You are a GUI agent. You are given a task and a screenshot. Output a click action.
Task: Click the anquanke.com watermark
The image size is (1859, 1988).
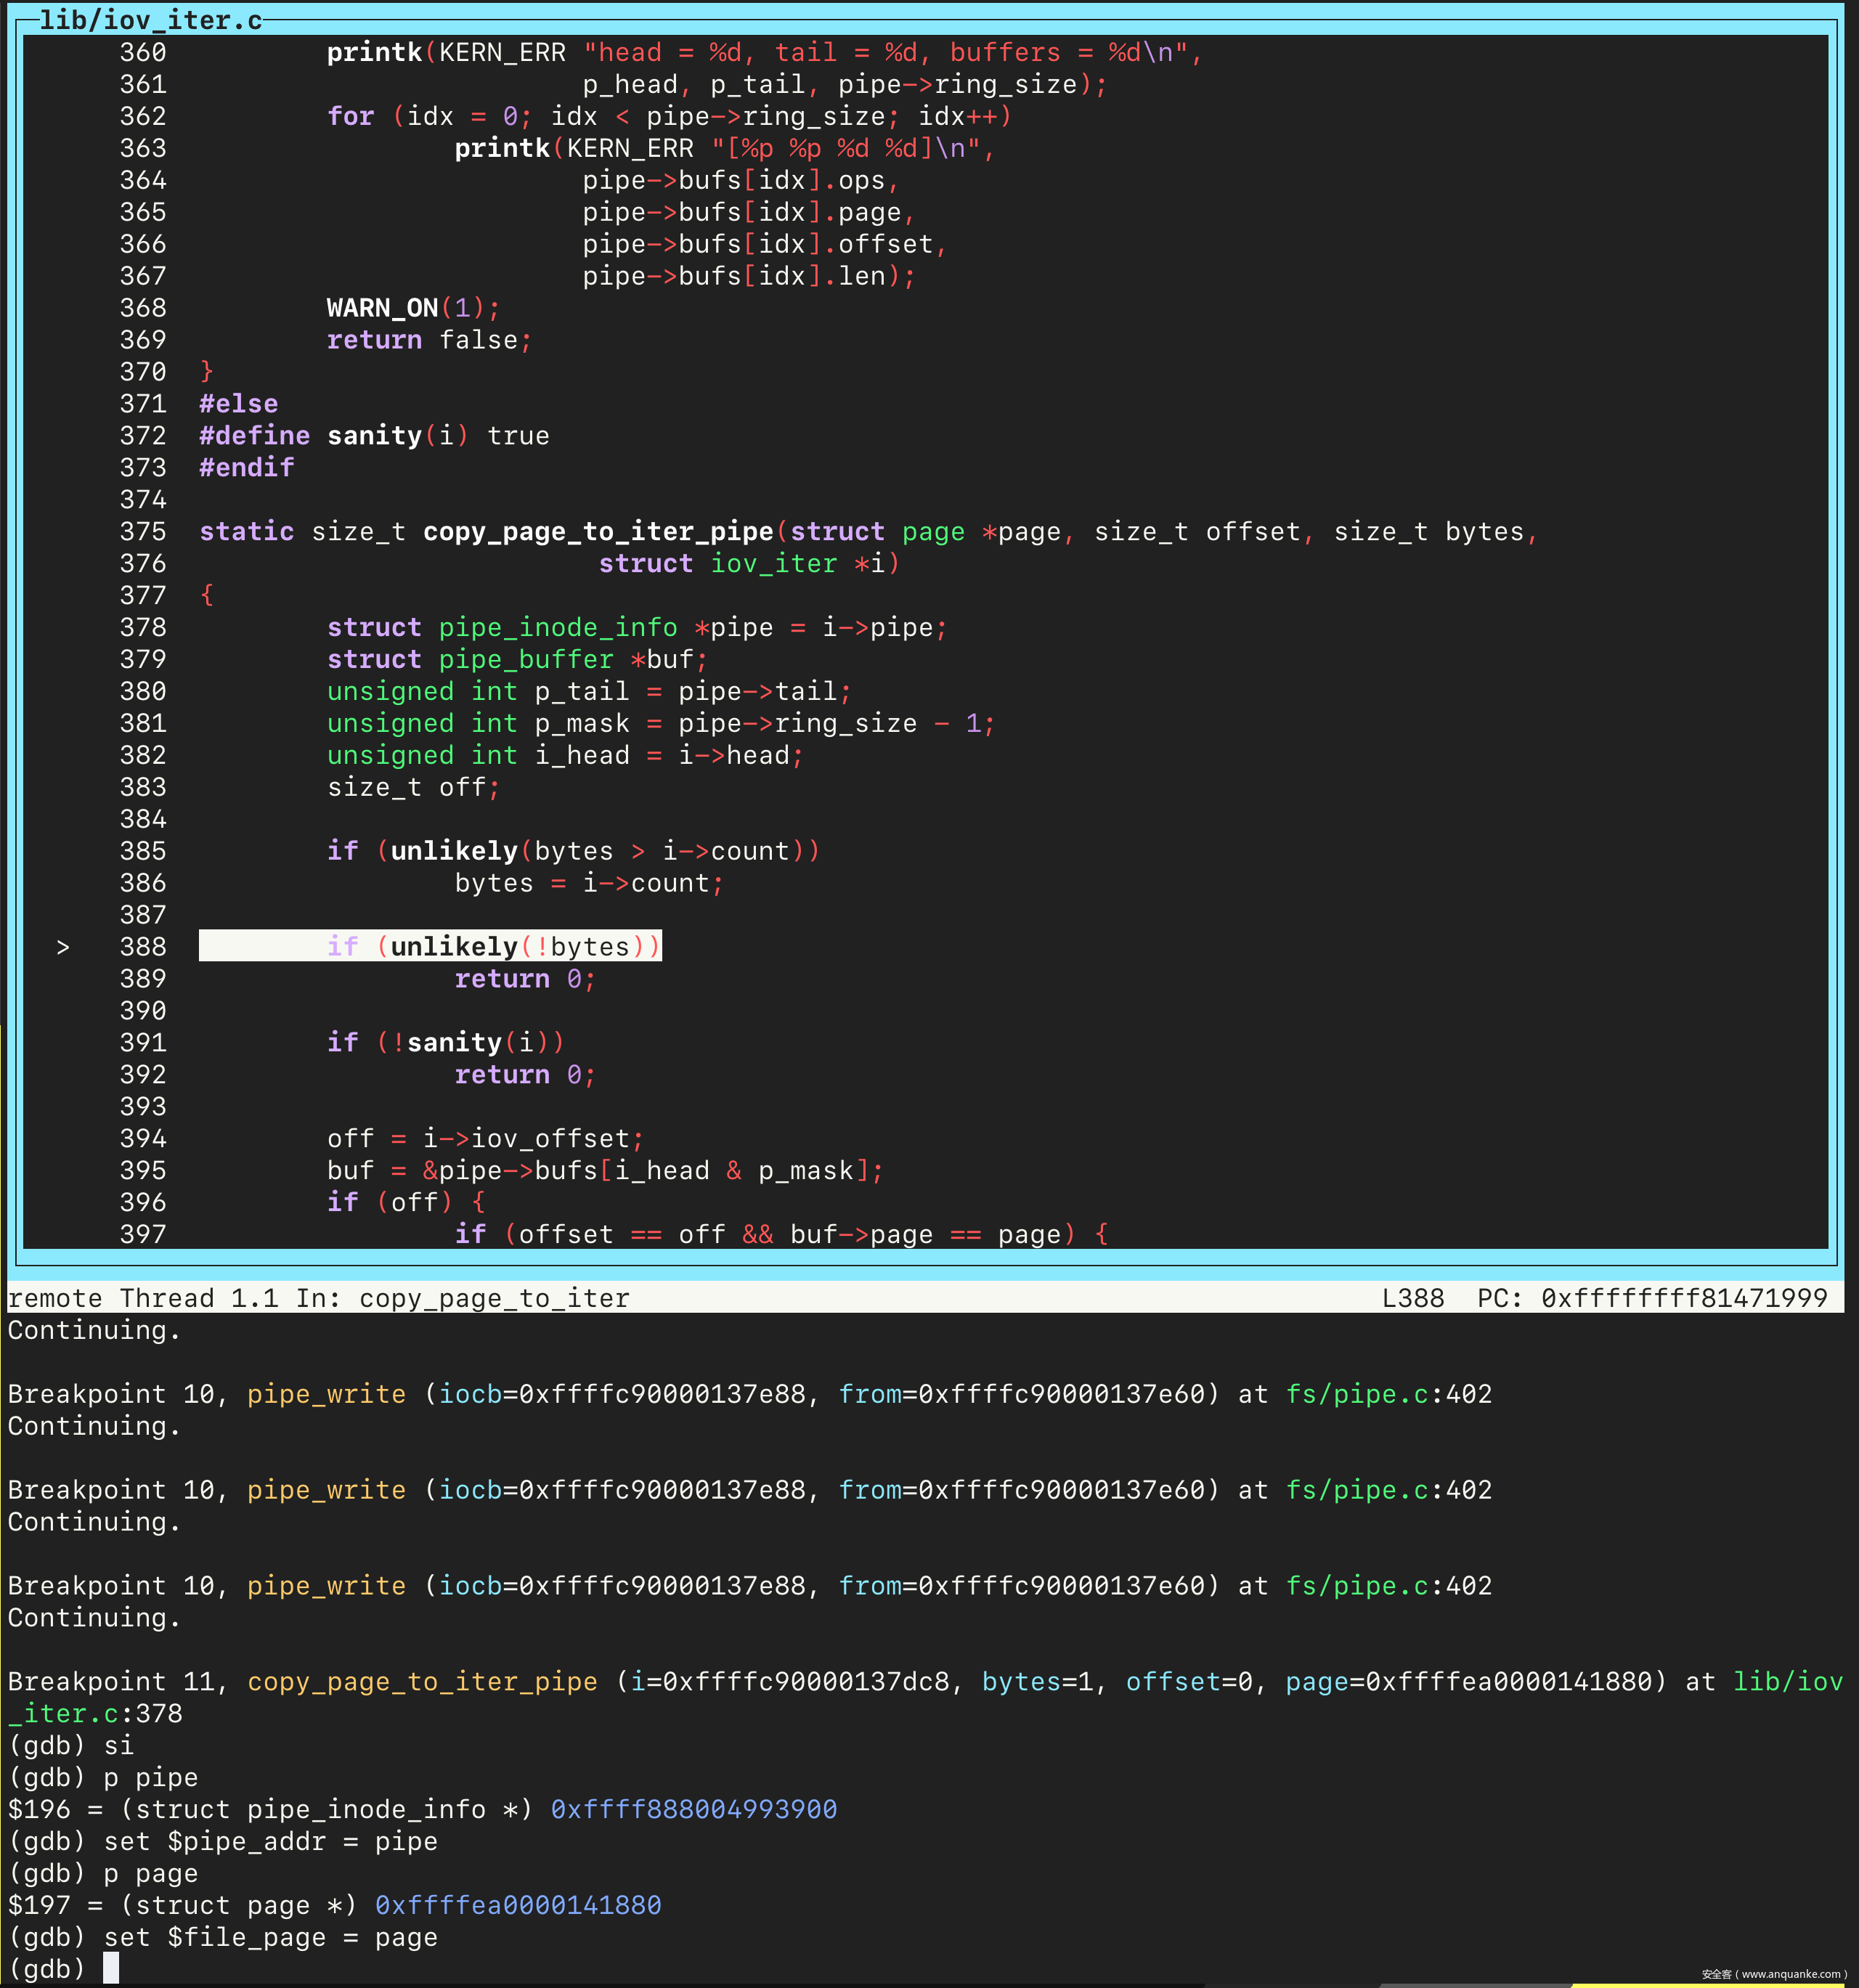(x=1773, y=1974)
